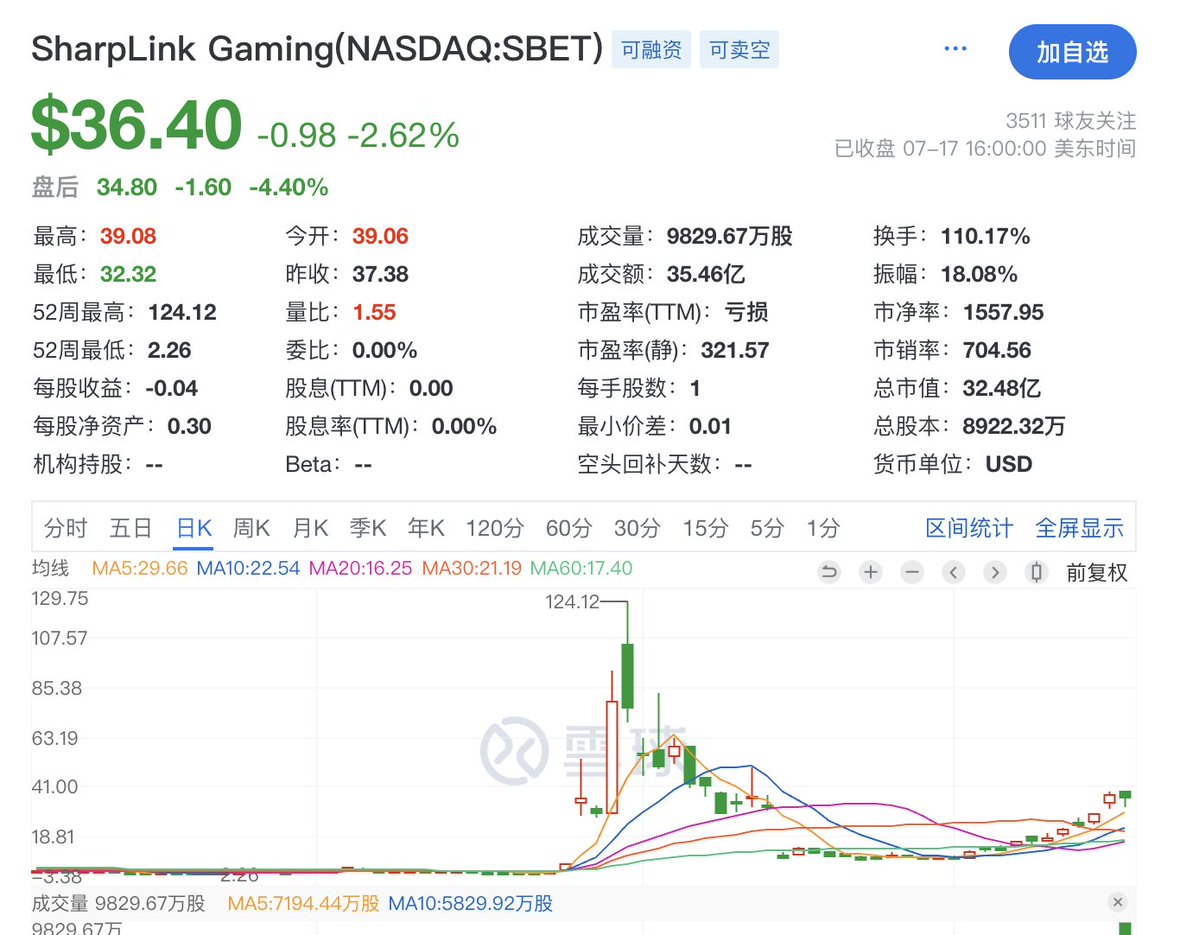Click the 均线 moving average label

pos(50,568)
